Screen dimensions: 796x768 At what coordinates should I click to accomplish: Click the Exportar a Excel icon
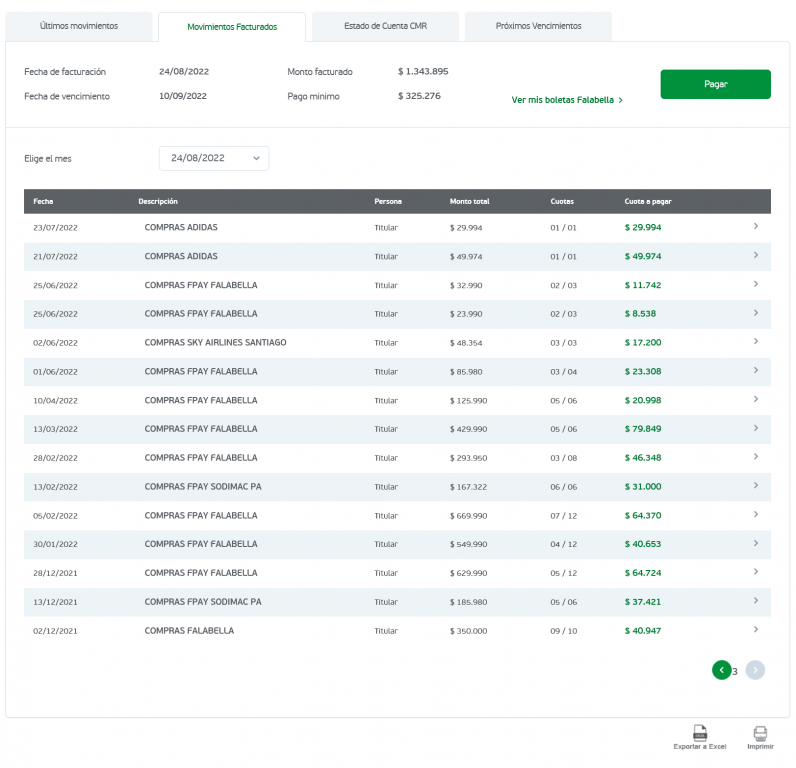point(700,733)
